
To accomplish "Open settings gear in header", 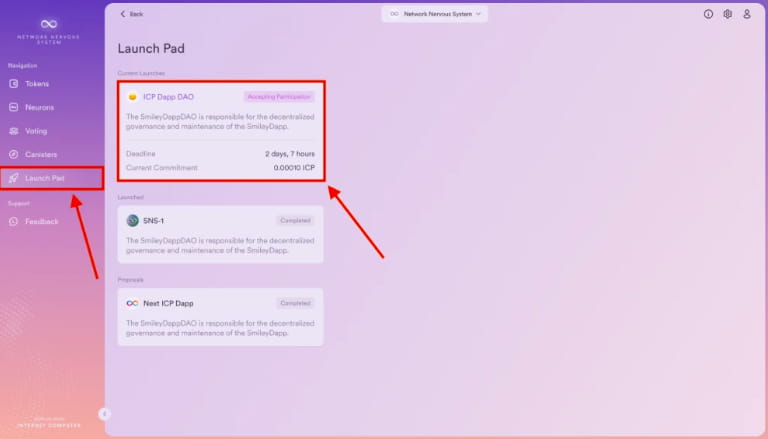I will pyautogui.click(x=728, y=14).
